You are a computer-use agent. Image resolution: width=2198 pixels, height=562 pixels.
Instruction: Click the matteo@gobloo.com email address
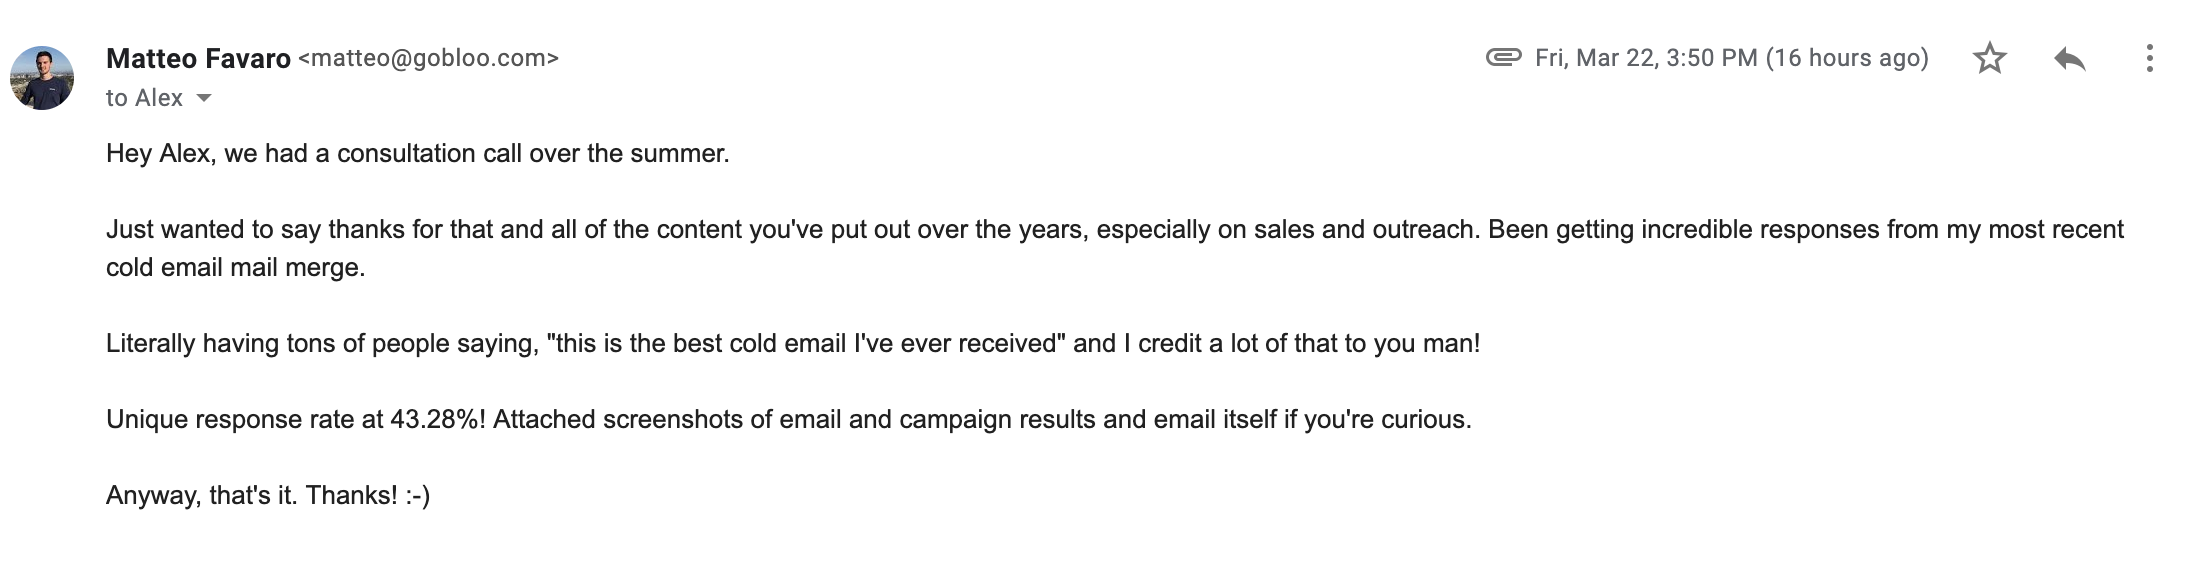(x=429, y=58)
